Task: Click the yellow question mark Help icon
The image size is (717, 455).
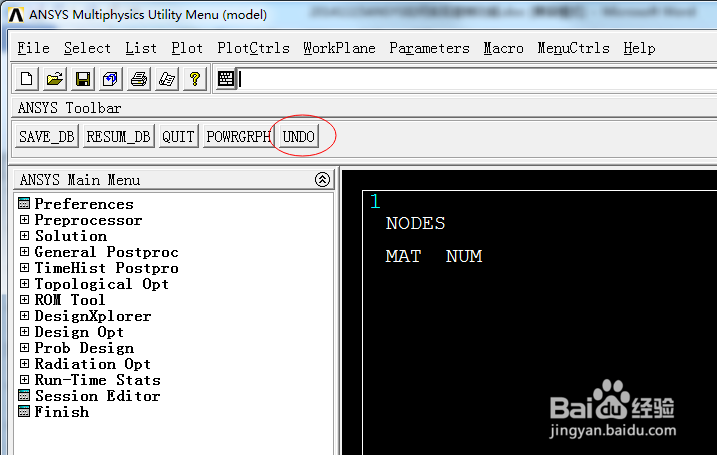Action: 195,79
